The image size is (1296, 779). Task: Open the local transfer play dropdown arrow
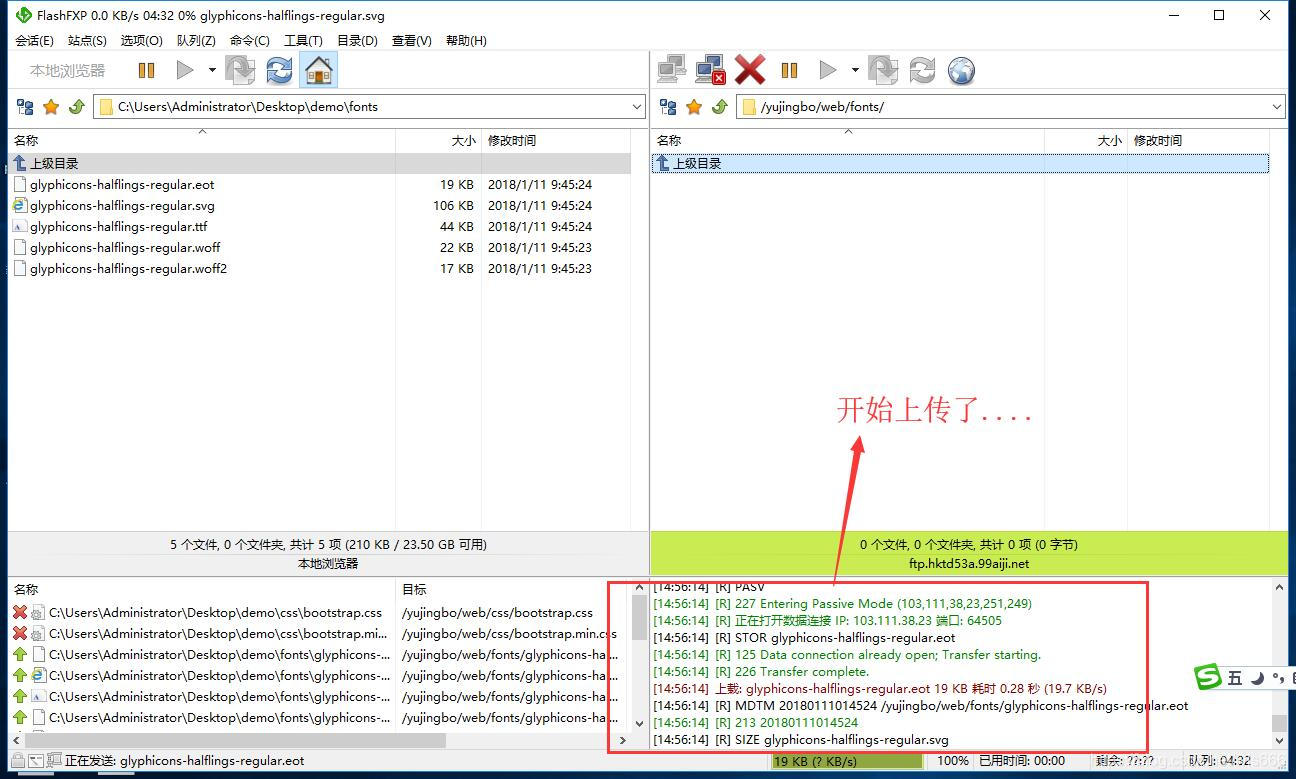coord(212,70)
